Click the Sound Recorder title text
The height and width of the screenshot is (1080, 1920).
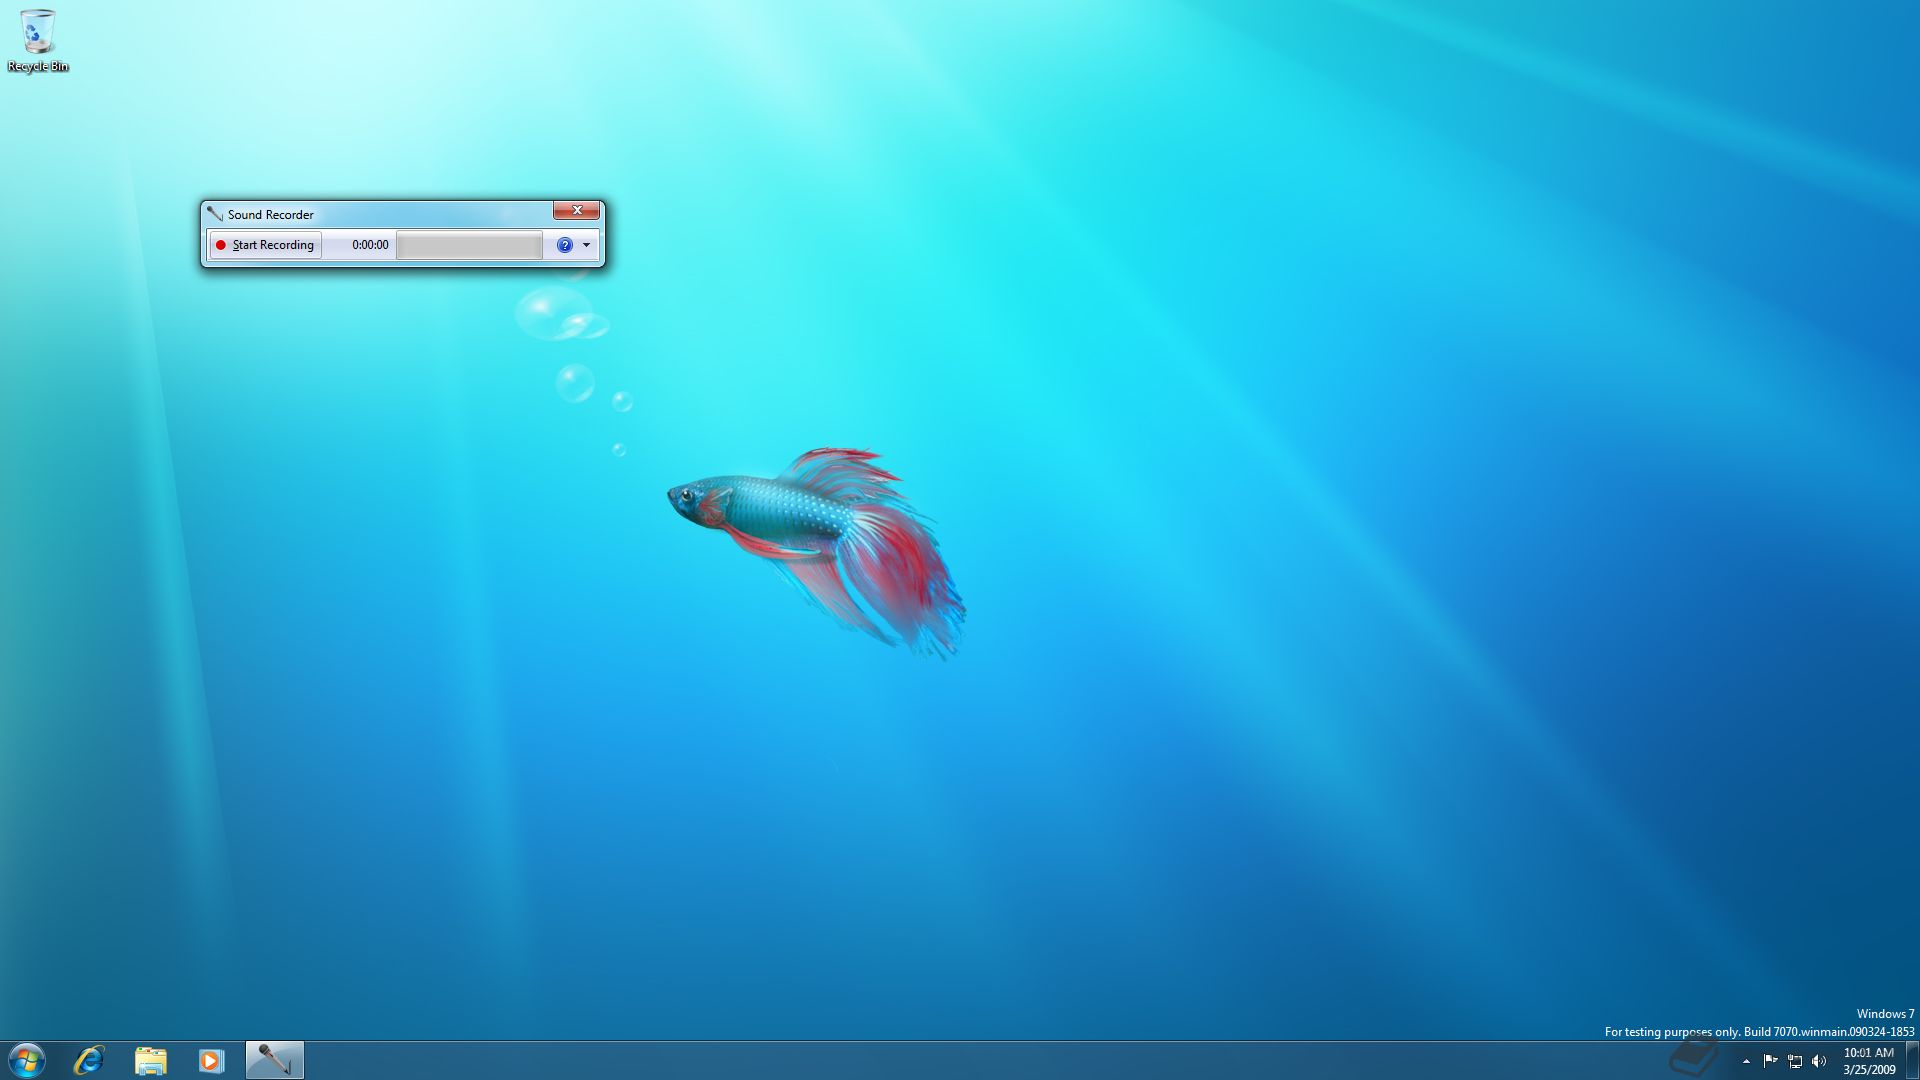point(270,214)
